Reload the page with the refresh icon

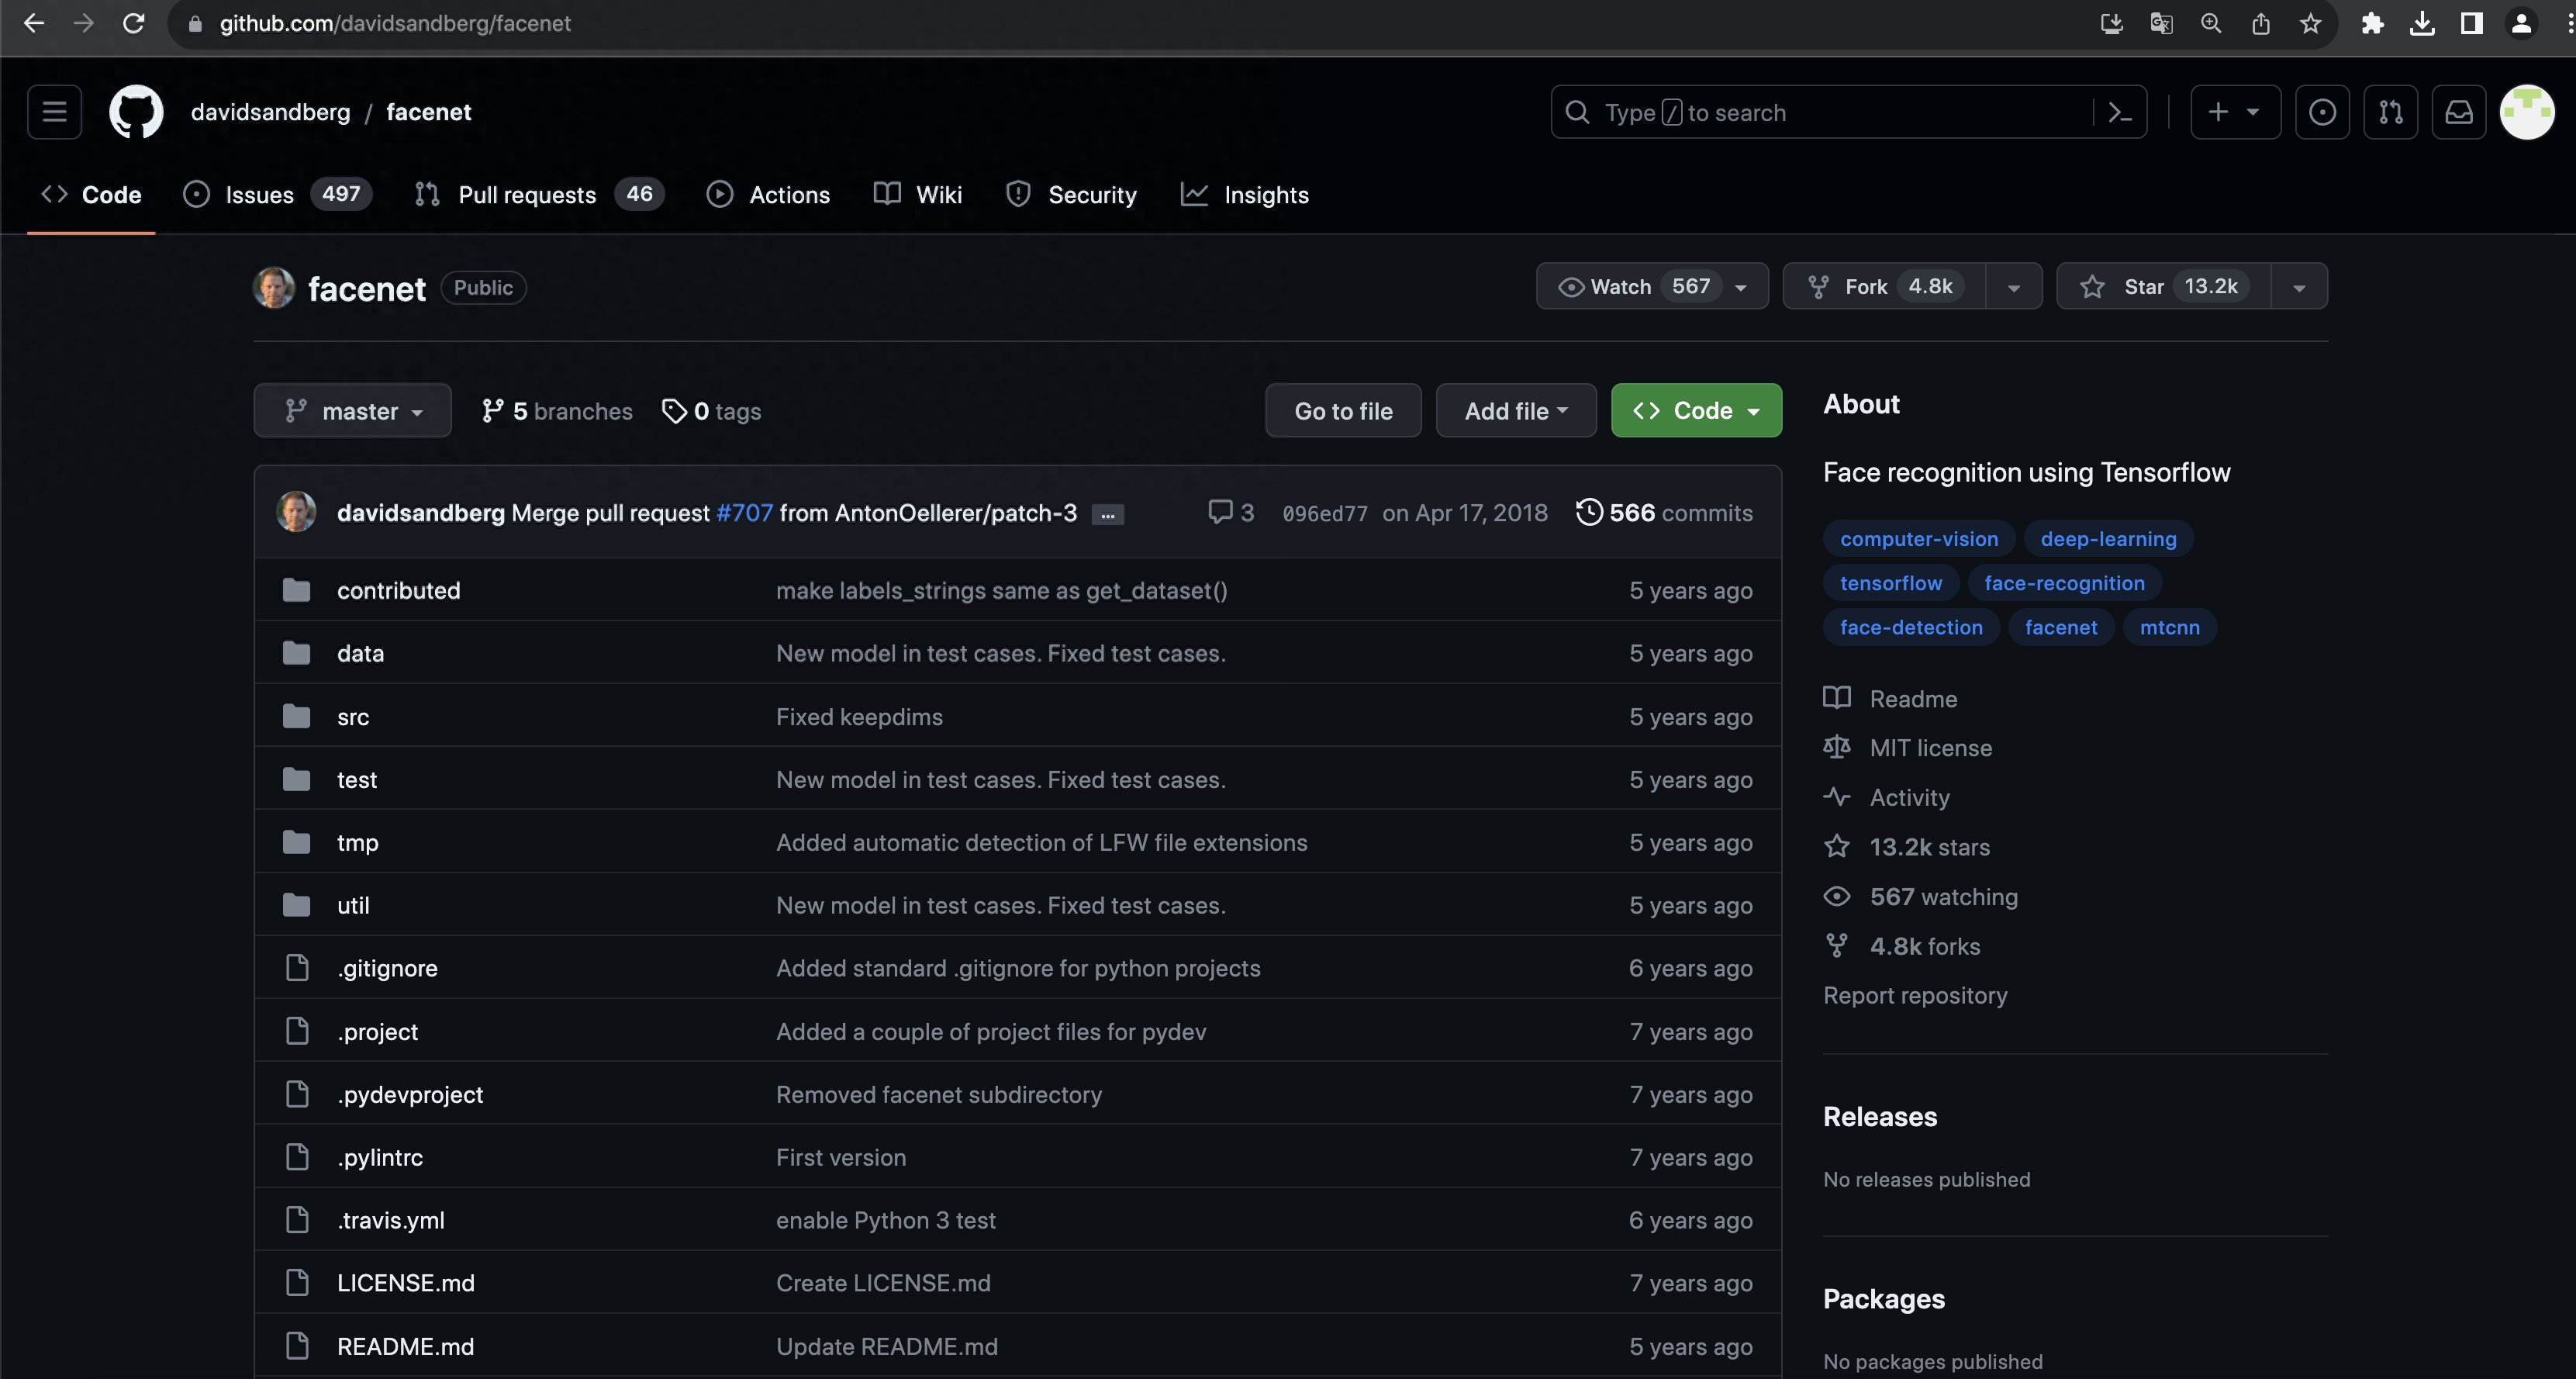133,23
